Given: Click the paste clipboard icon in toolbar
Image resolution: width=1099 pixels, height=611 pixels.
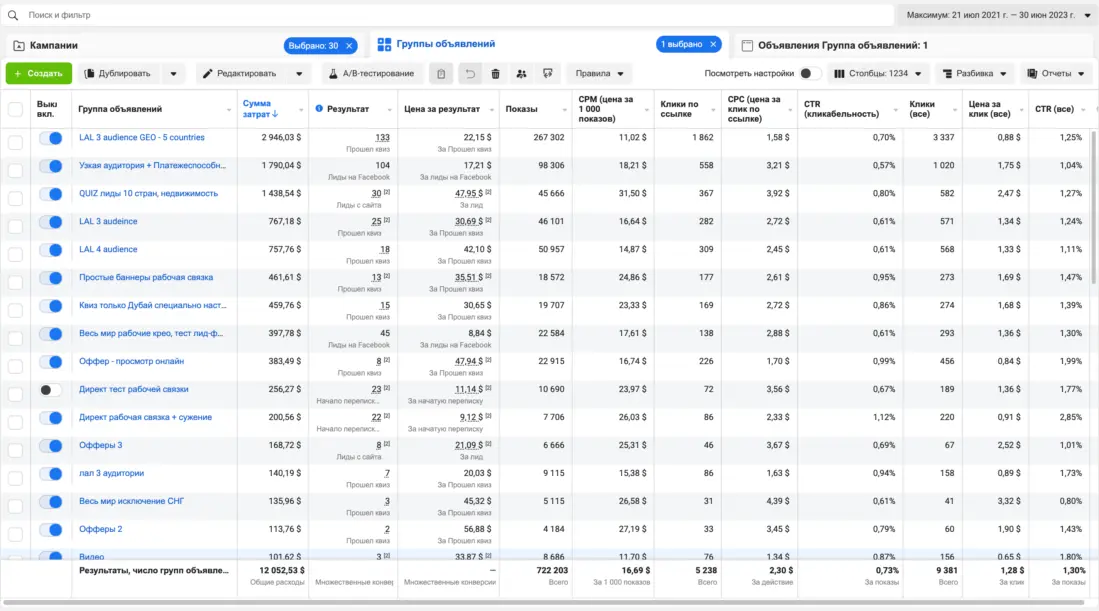Looking at the screenshot, I should (441, 74).
